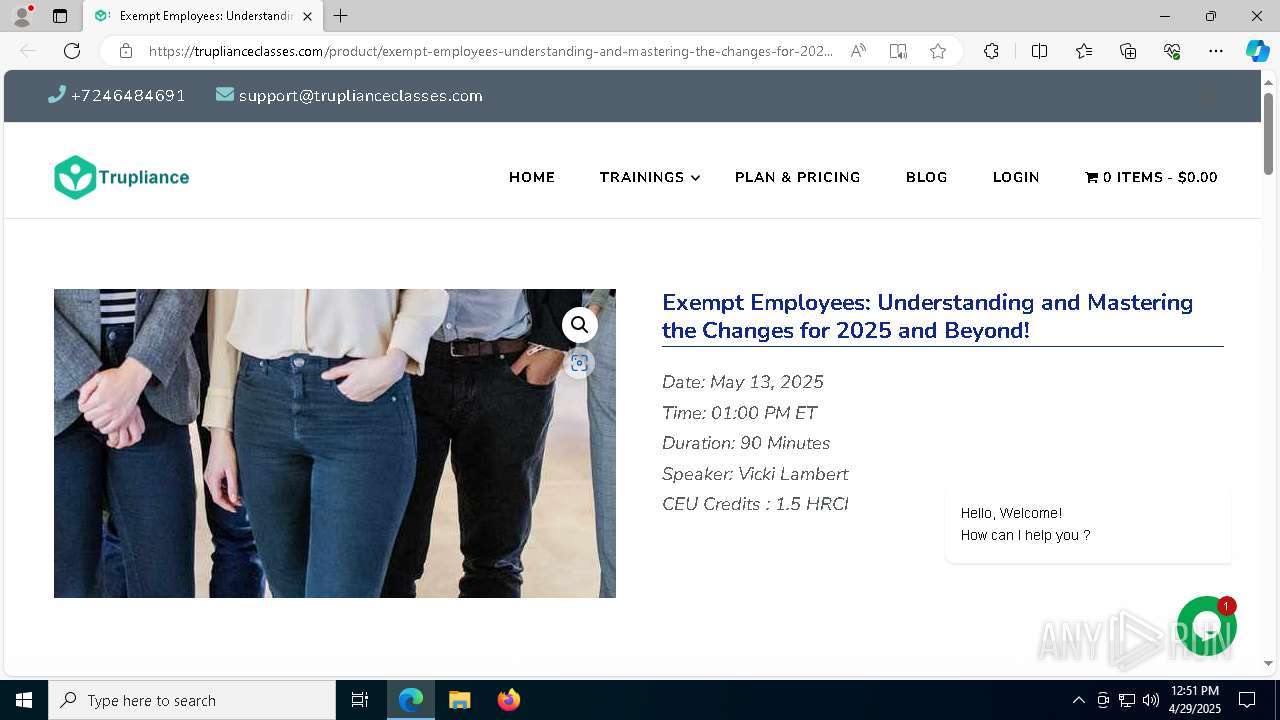Open the Edge profile icon
Screen dimensions: 1280x720
pyautogui.click(x=22, y=16)
